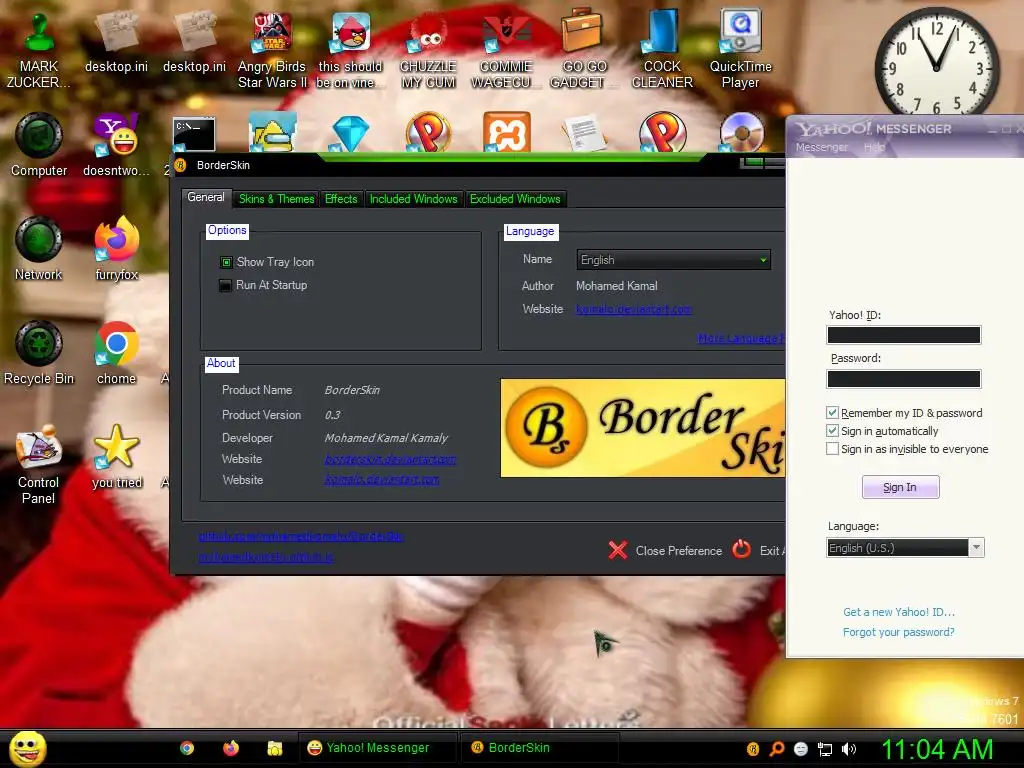Click the Exit power button in BorderSkin

coord(742,550)
